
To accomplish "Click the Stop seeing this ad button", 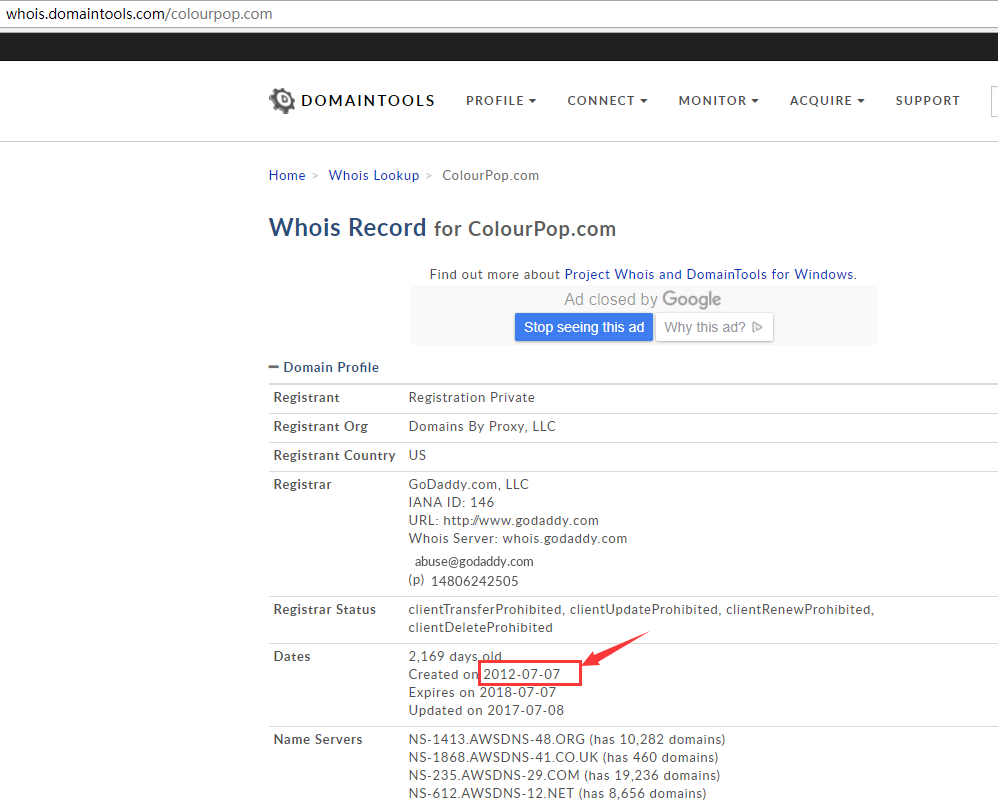I will (584, 327).
